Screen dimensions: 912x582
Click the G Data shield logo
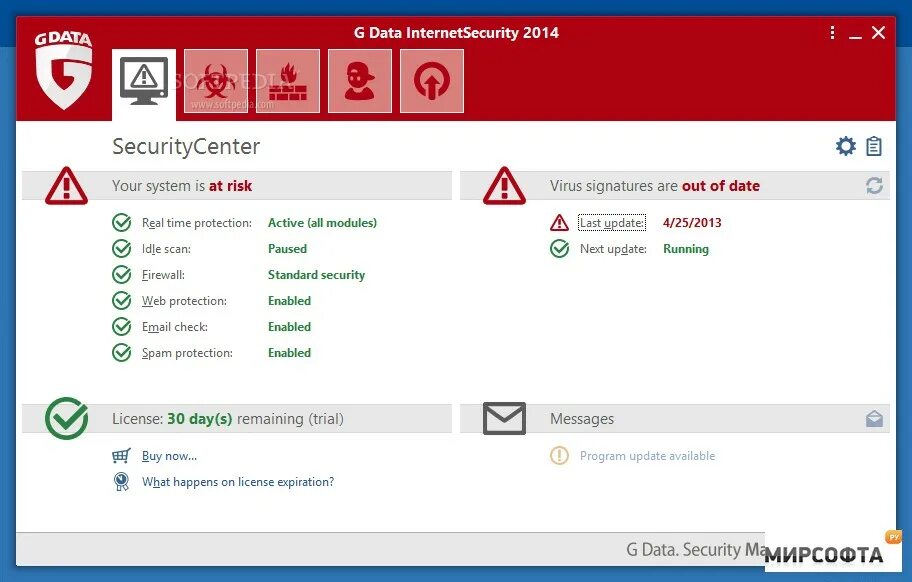point(63,71)
